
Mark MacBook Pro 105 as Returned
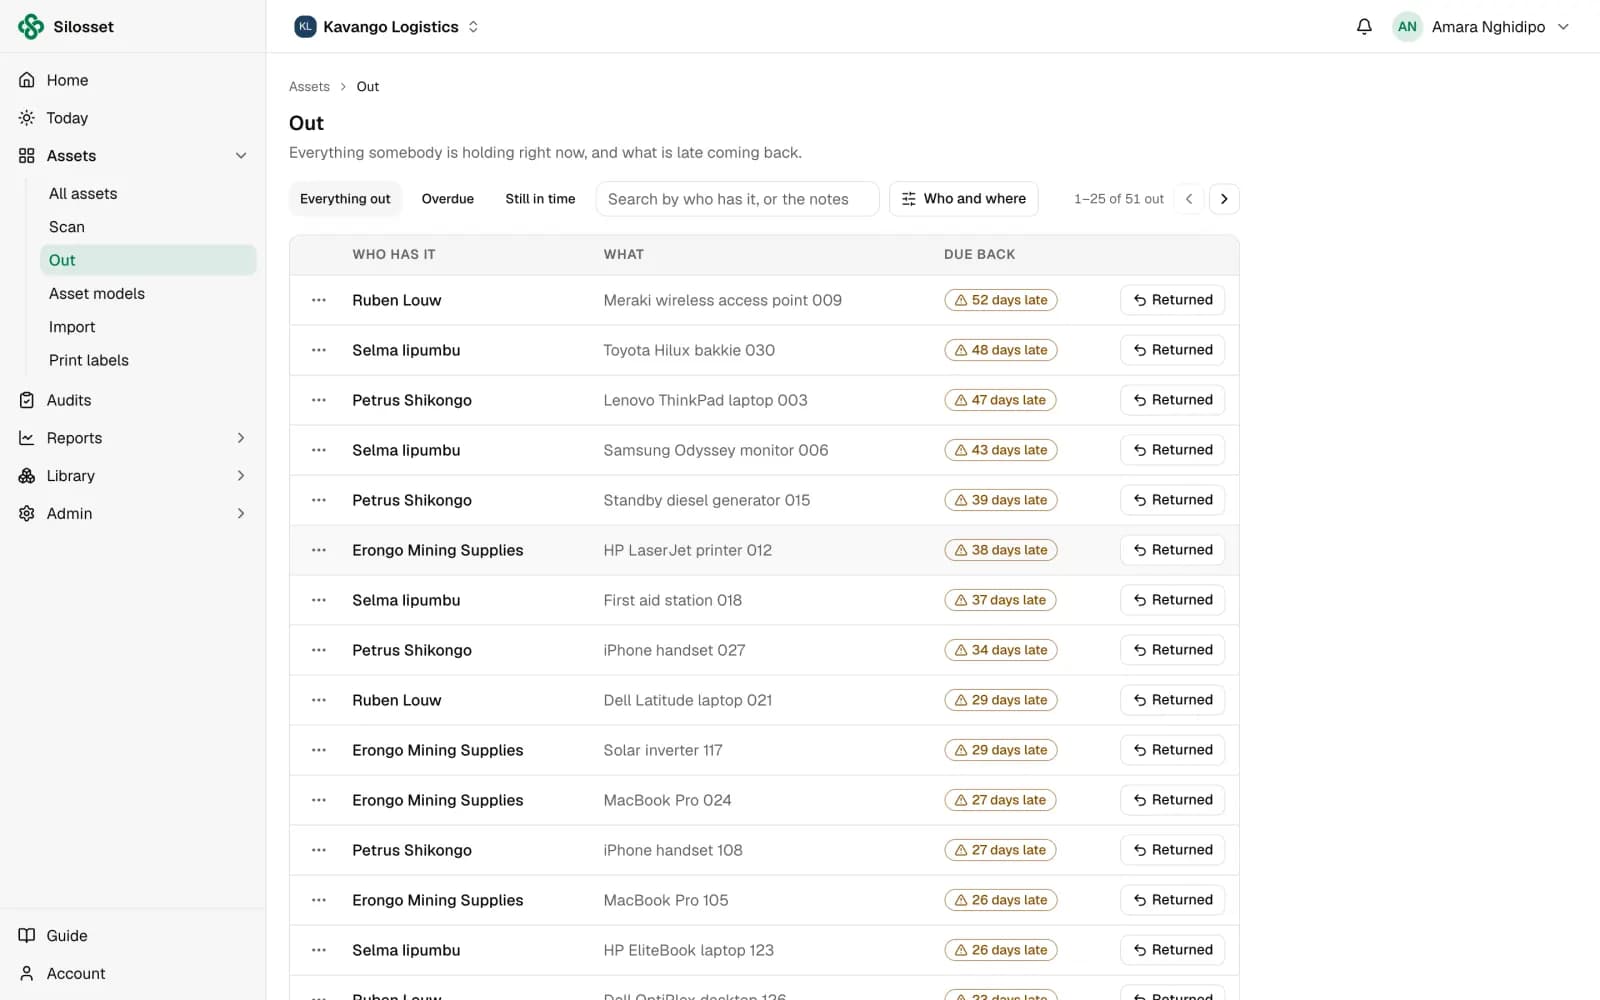click(x=1172, y=900)
